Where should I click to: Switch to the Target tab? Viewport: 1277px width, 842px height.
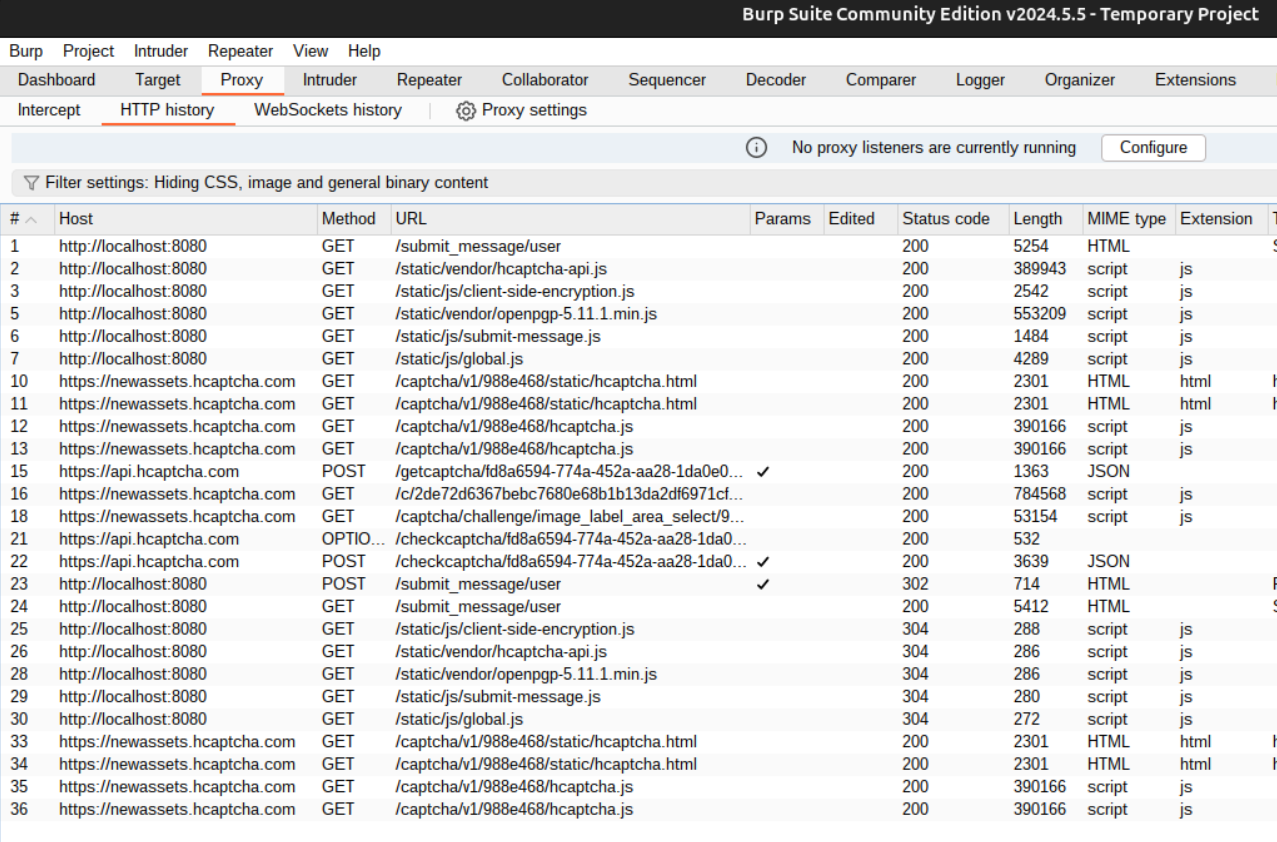158,80
